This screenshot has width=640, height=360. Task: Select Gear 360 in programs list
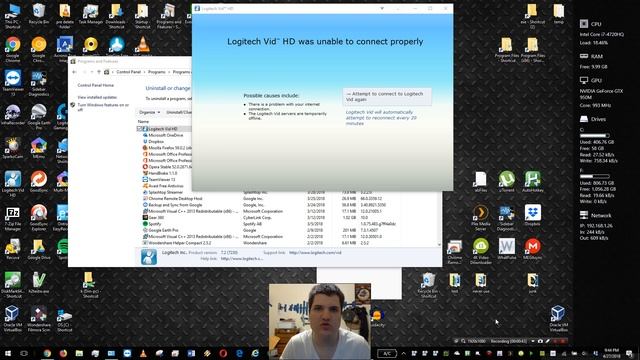(156, 218)
